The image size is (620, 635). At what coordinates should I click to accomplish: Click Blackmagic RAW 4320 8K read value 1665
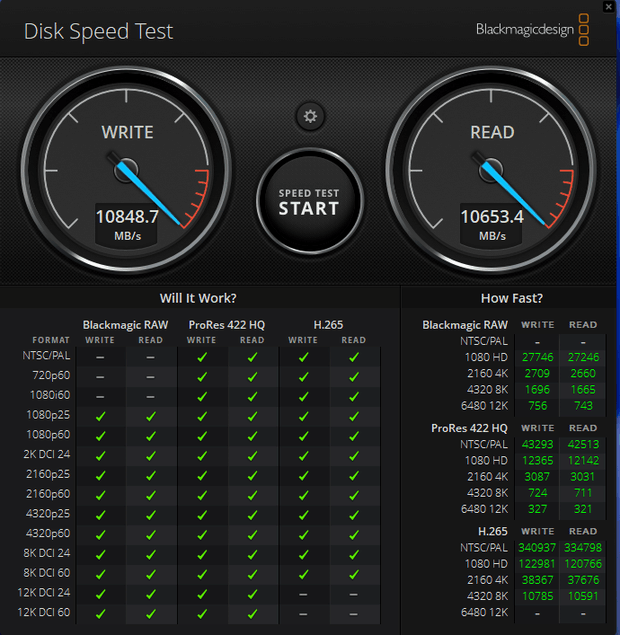tap(583, 390)
